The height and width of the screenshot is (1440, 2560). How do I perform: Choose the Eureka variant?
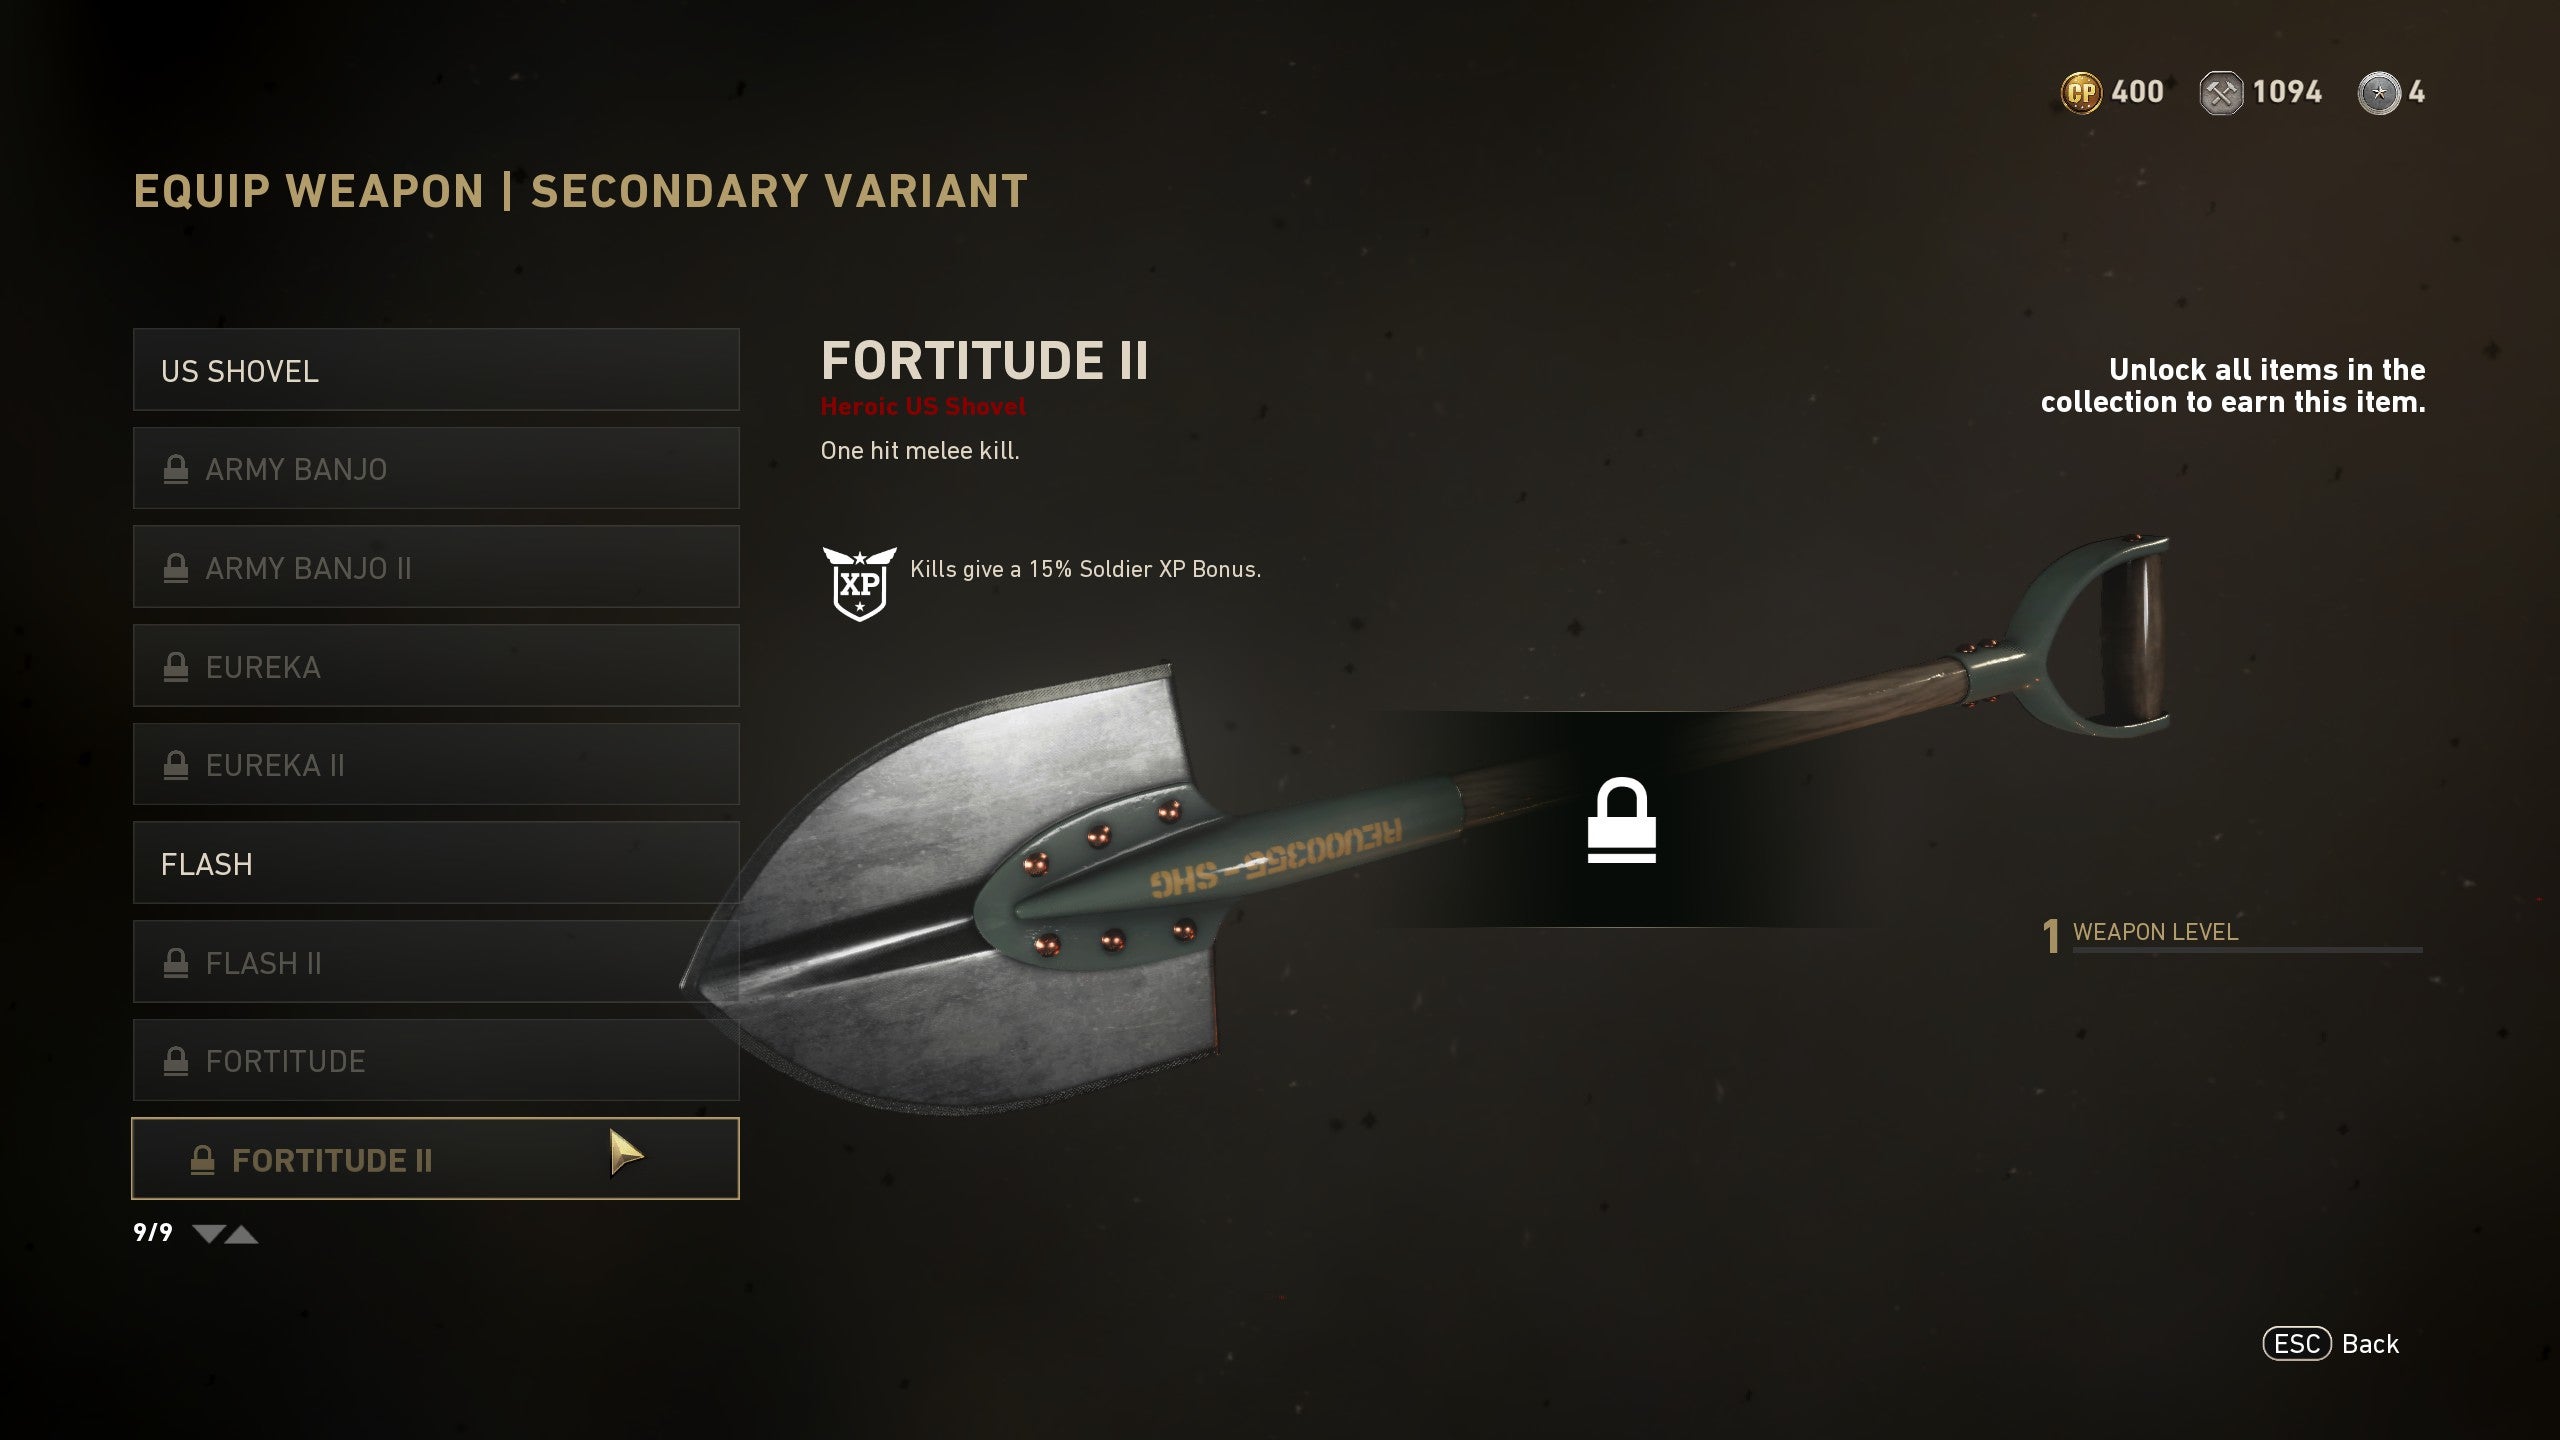pos(436,666)
